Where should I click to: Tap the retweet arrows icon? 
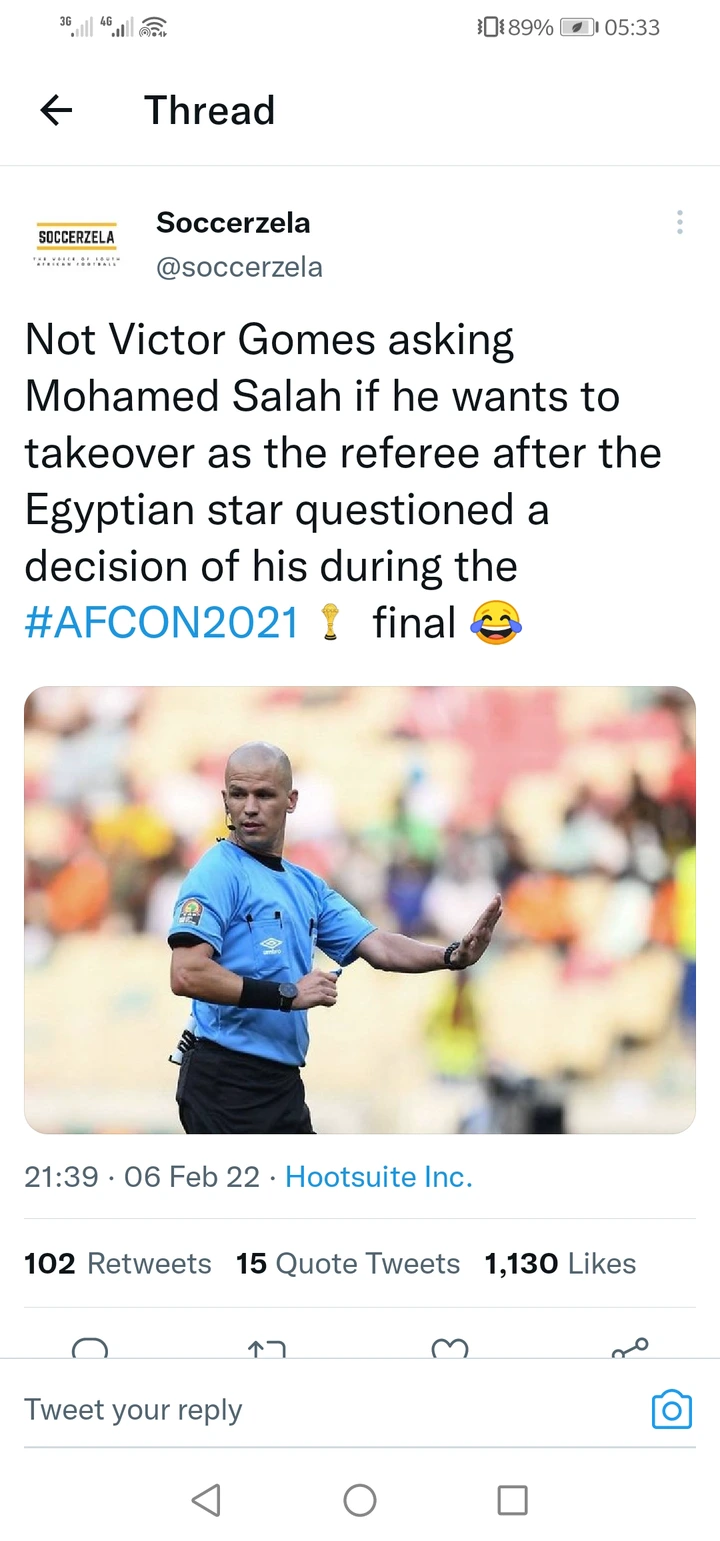266,1349
